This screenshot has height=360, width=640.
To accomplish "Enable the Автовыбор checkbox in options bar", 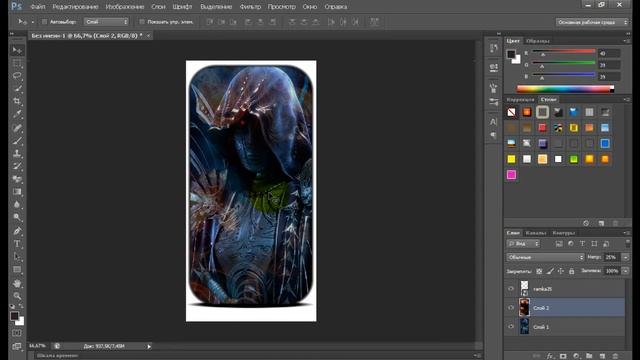I will point(44,22).
